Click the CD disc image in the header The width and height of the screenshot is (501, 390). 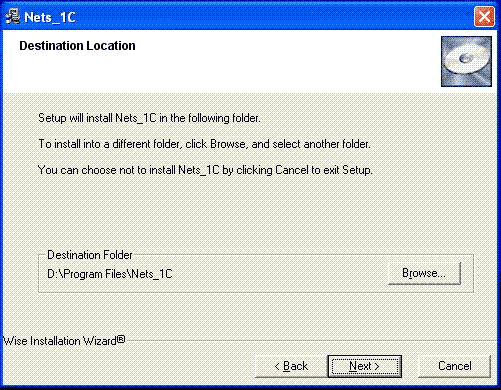[x=466, y=61]
